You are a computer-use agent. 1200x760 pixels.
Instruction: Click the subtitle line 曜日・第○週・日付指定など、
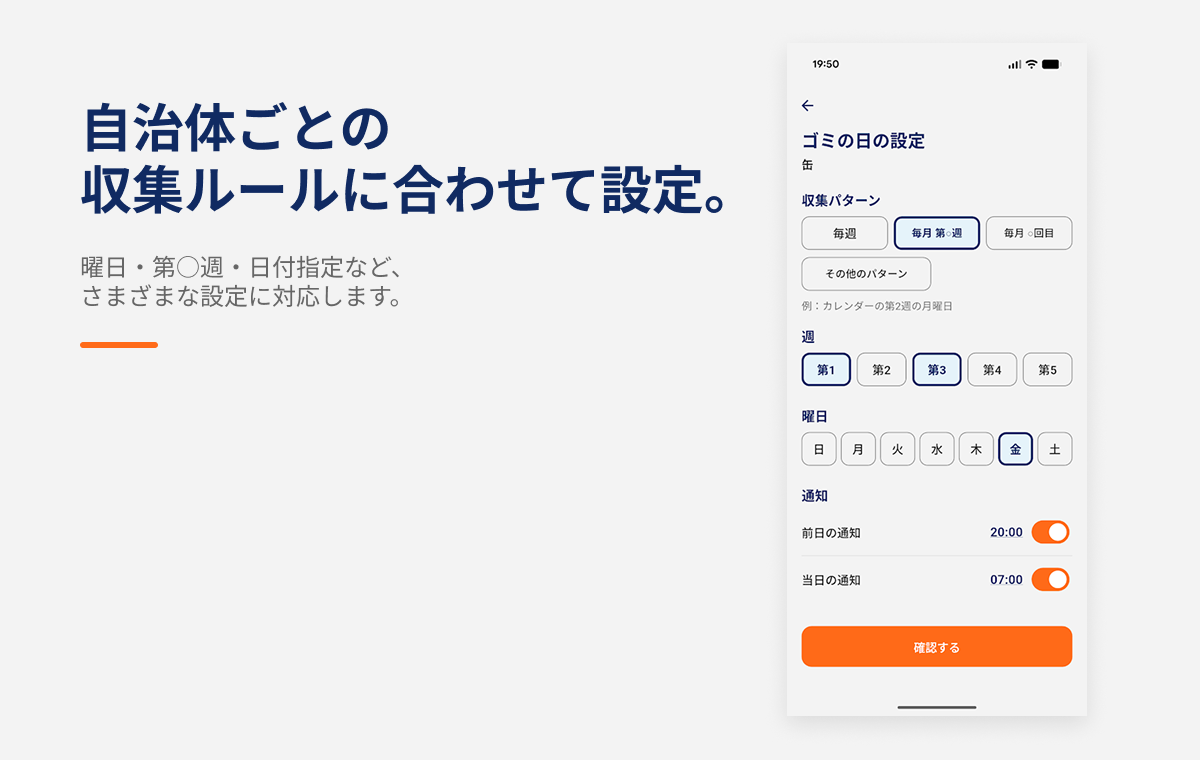tap(241, 268)
